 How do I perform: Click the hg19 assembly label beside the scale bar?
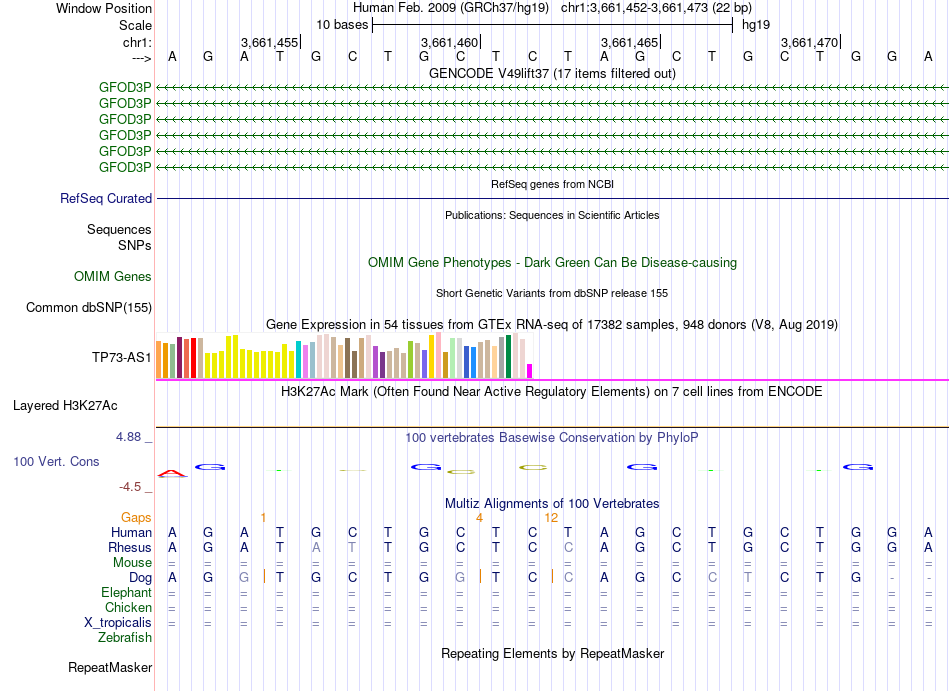click(x=756, y=25)
